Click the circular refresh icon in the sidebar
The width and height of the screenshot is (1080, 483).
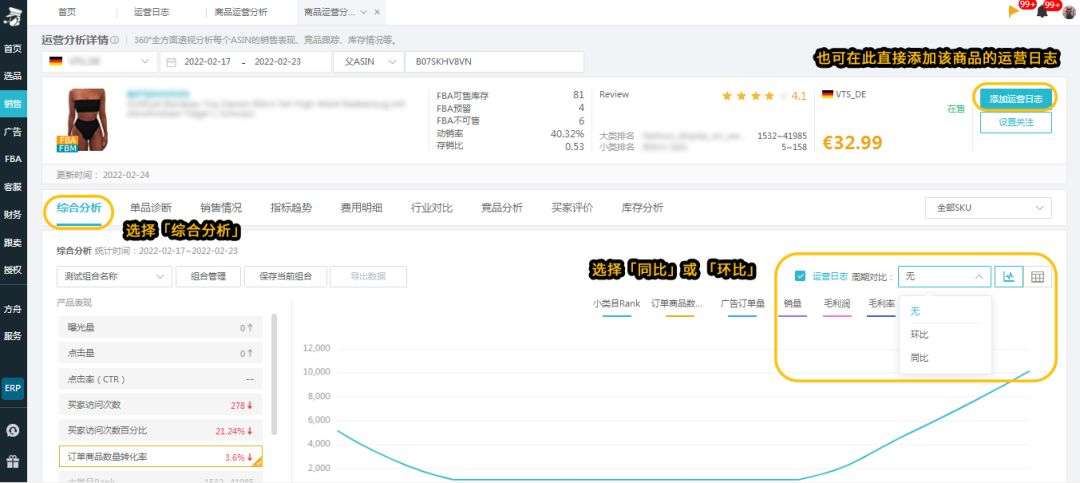(x=13, y=431)
